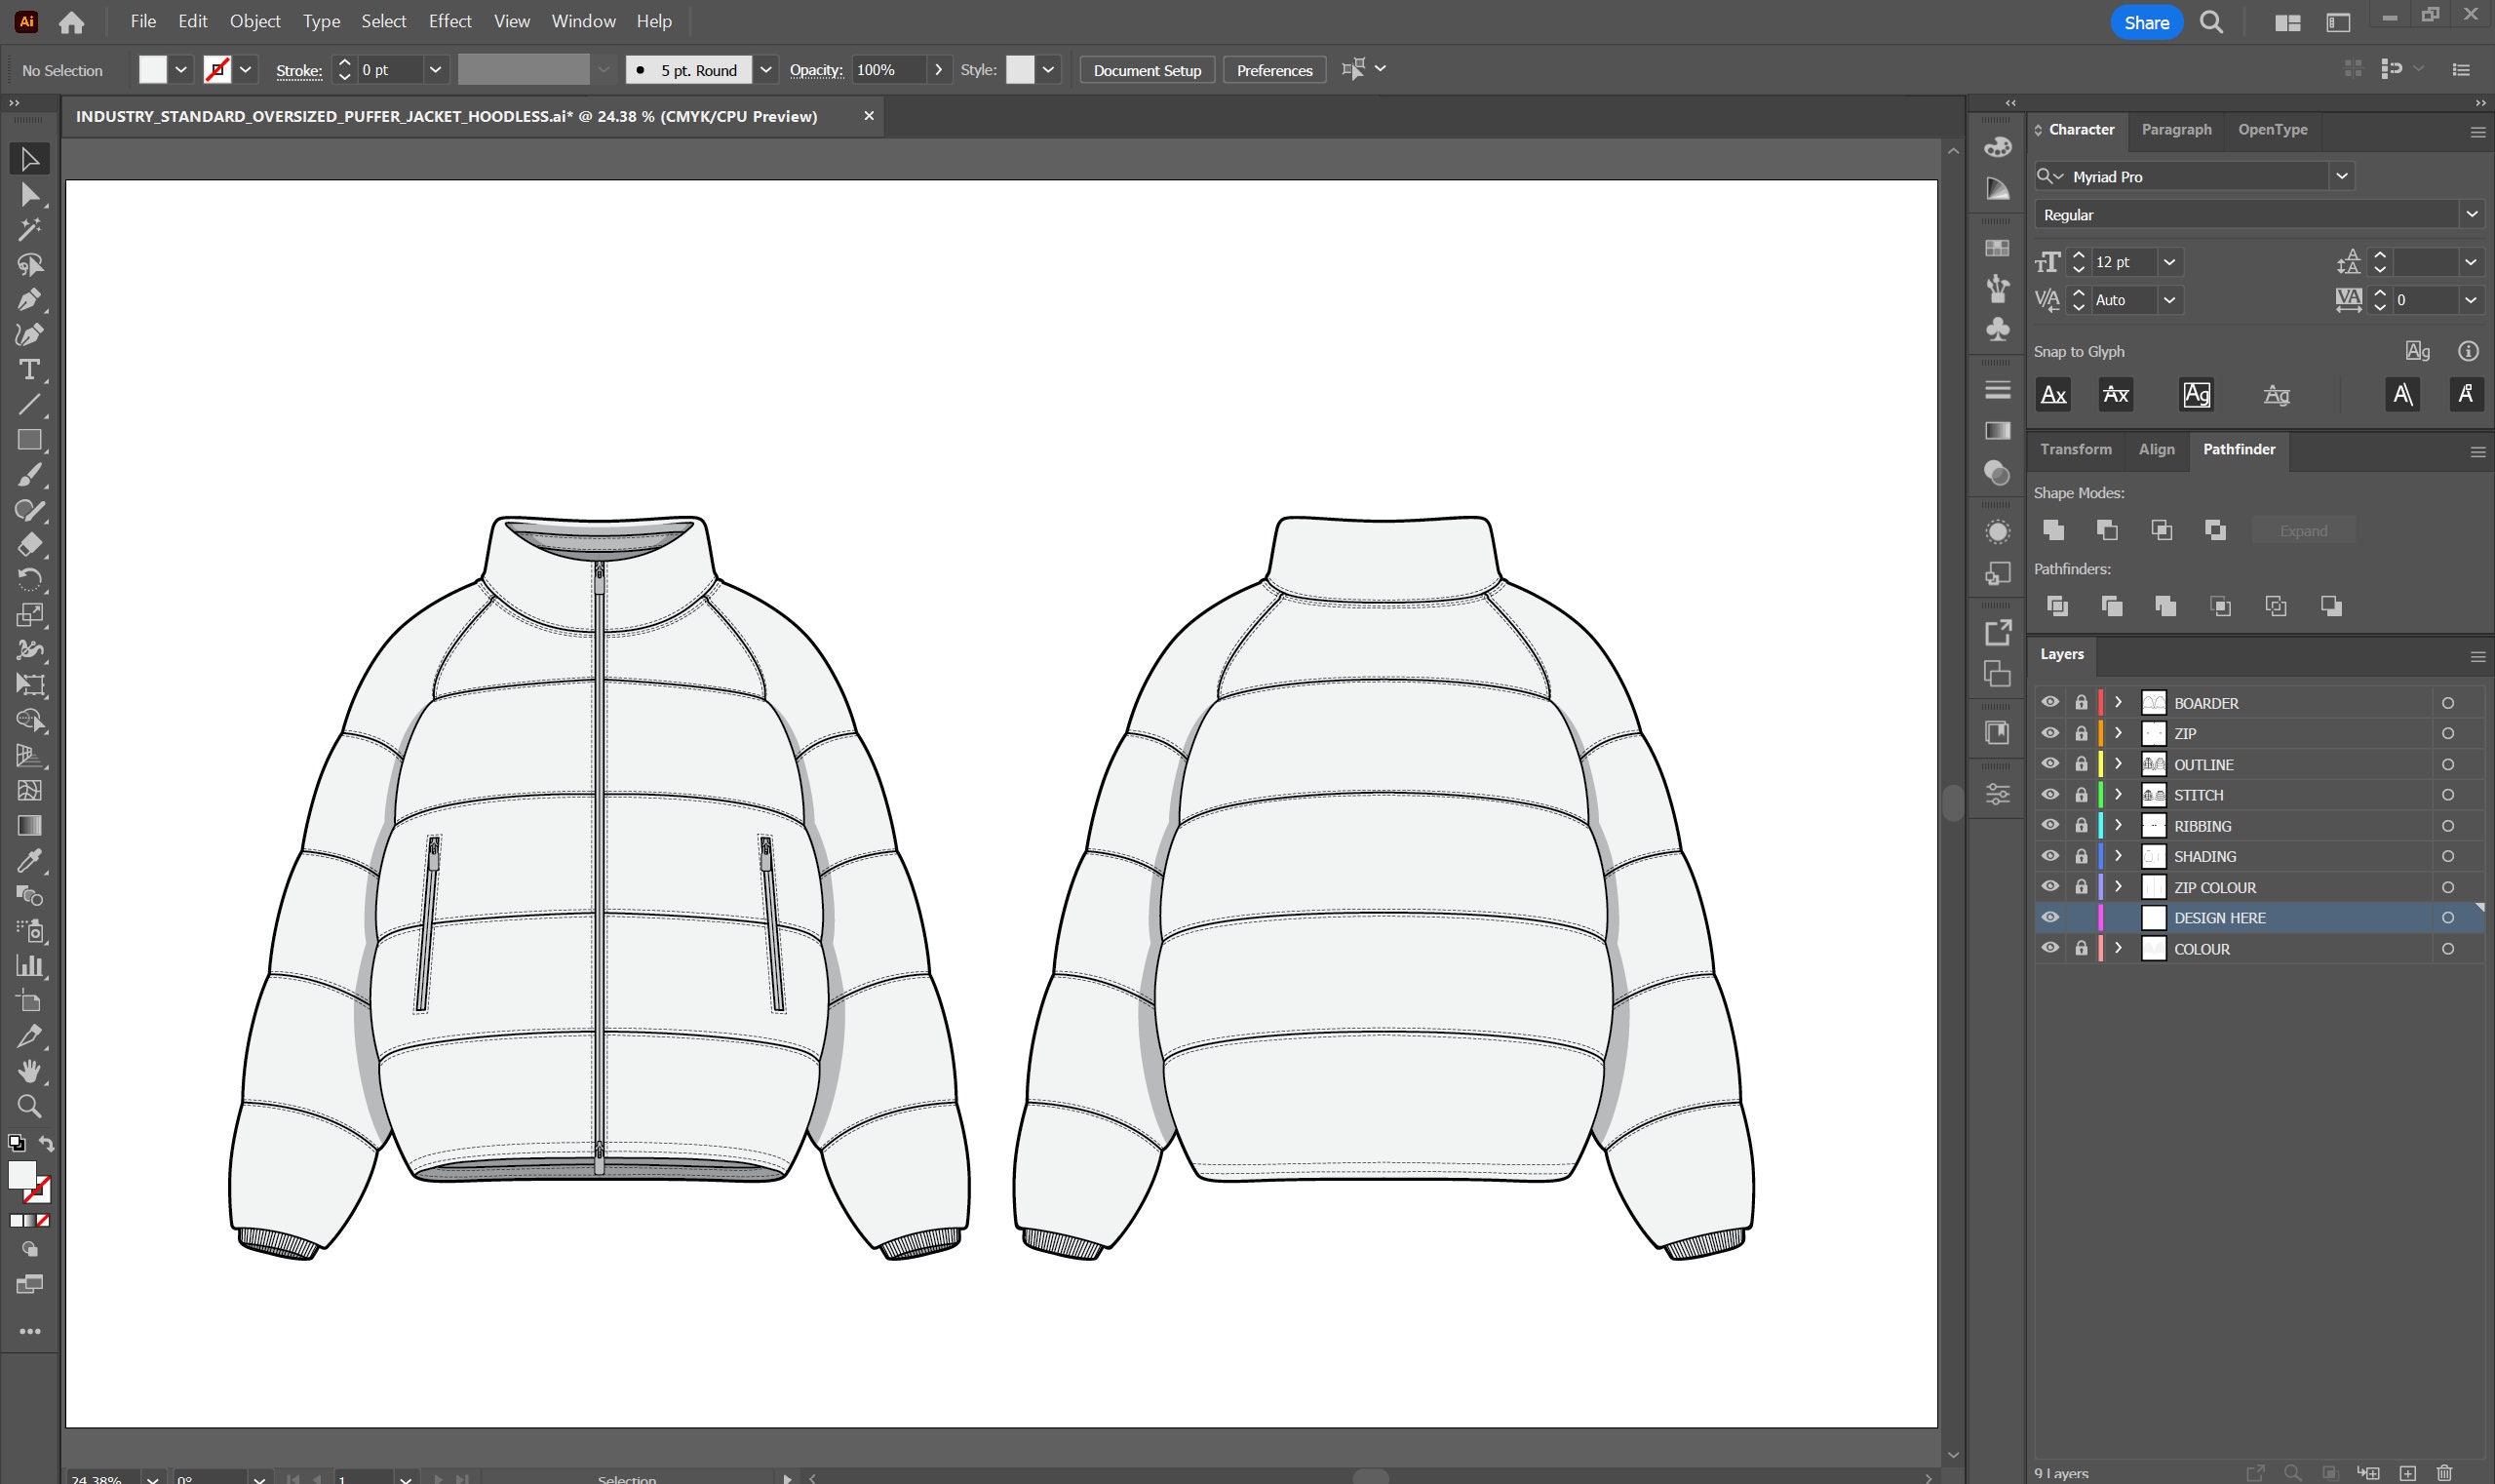The height and width of the screenshot is (1484, 2495).
Task: Select the Pen tool
Action: [x=30, y=299]
